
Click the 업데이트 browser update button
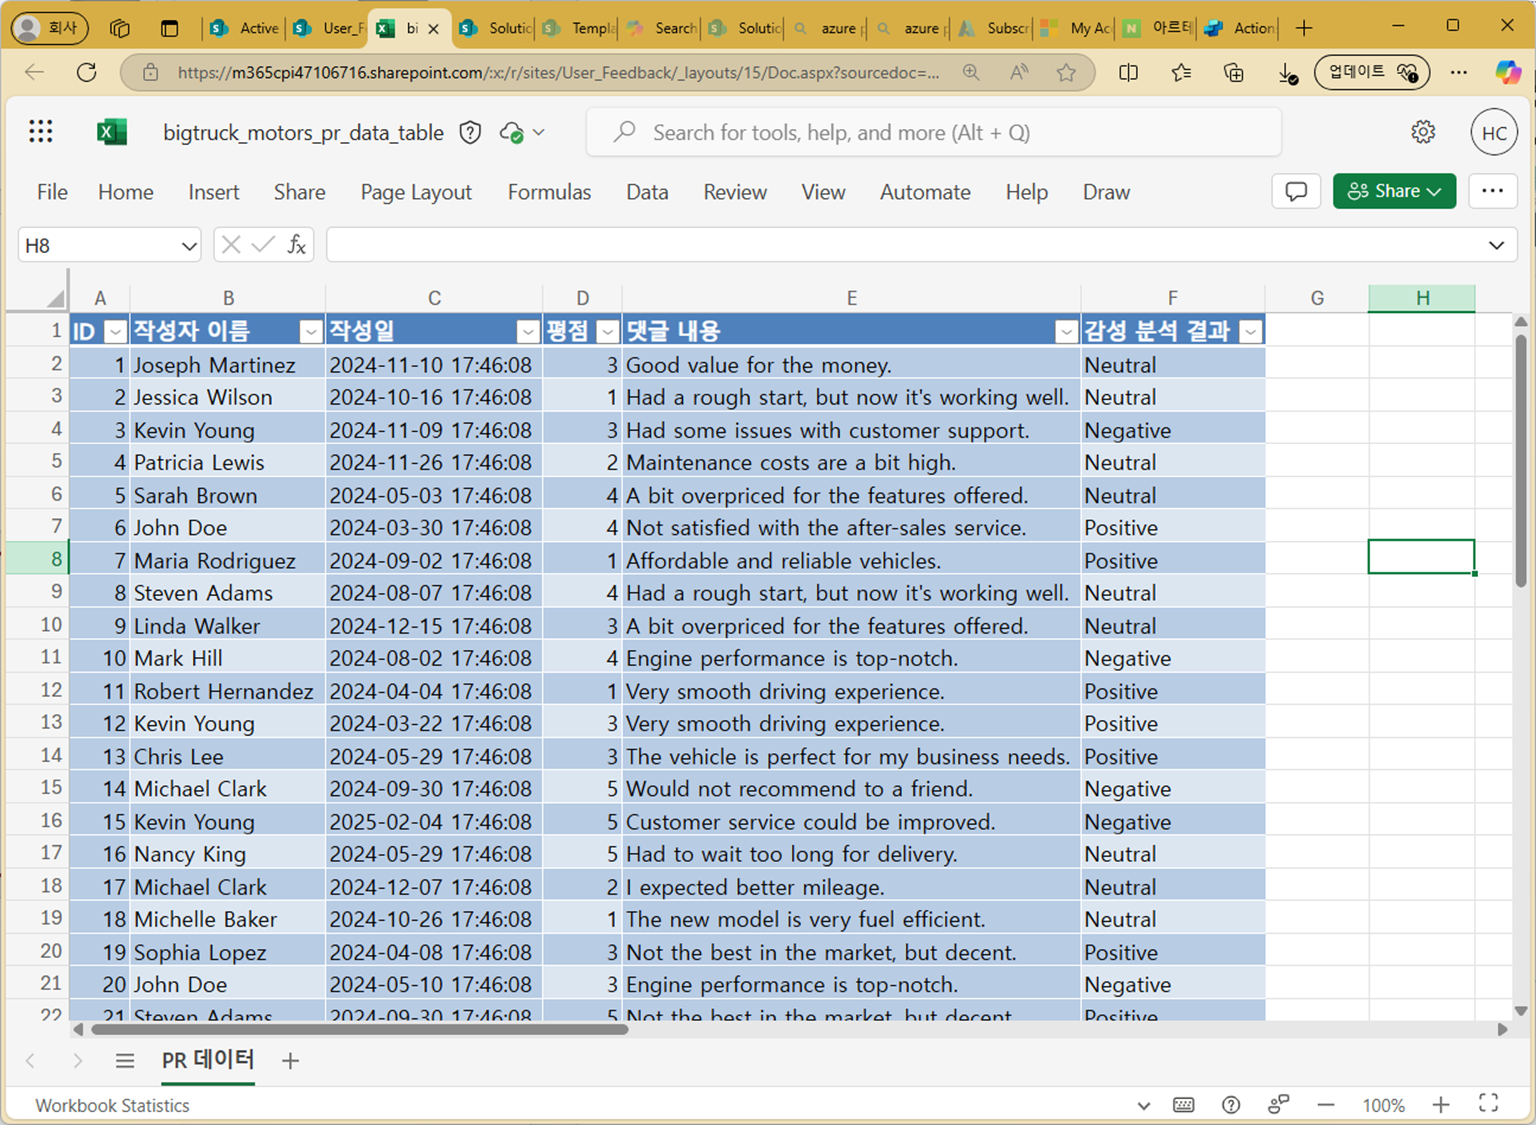[x=1372, y=72]
